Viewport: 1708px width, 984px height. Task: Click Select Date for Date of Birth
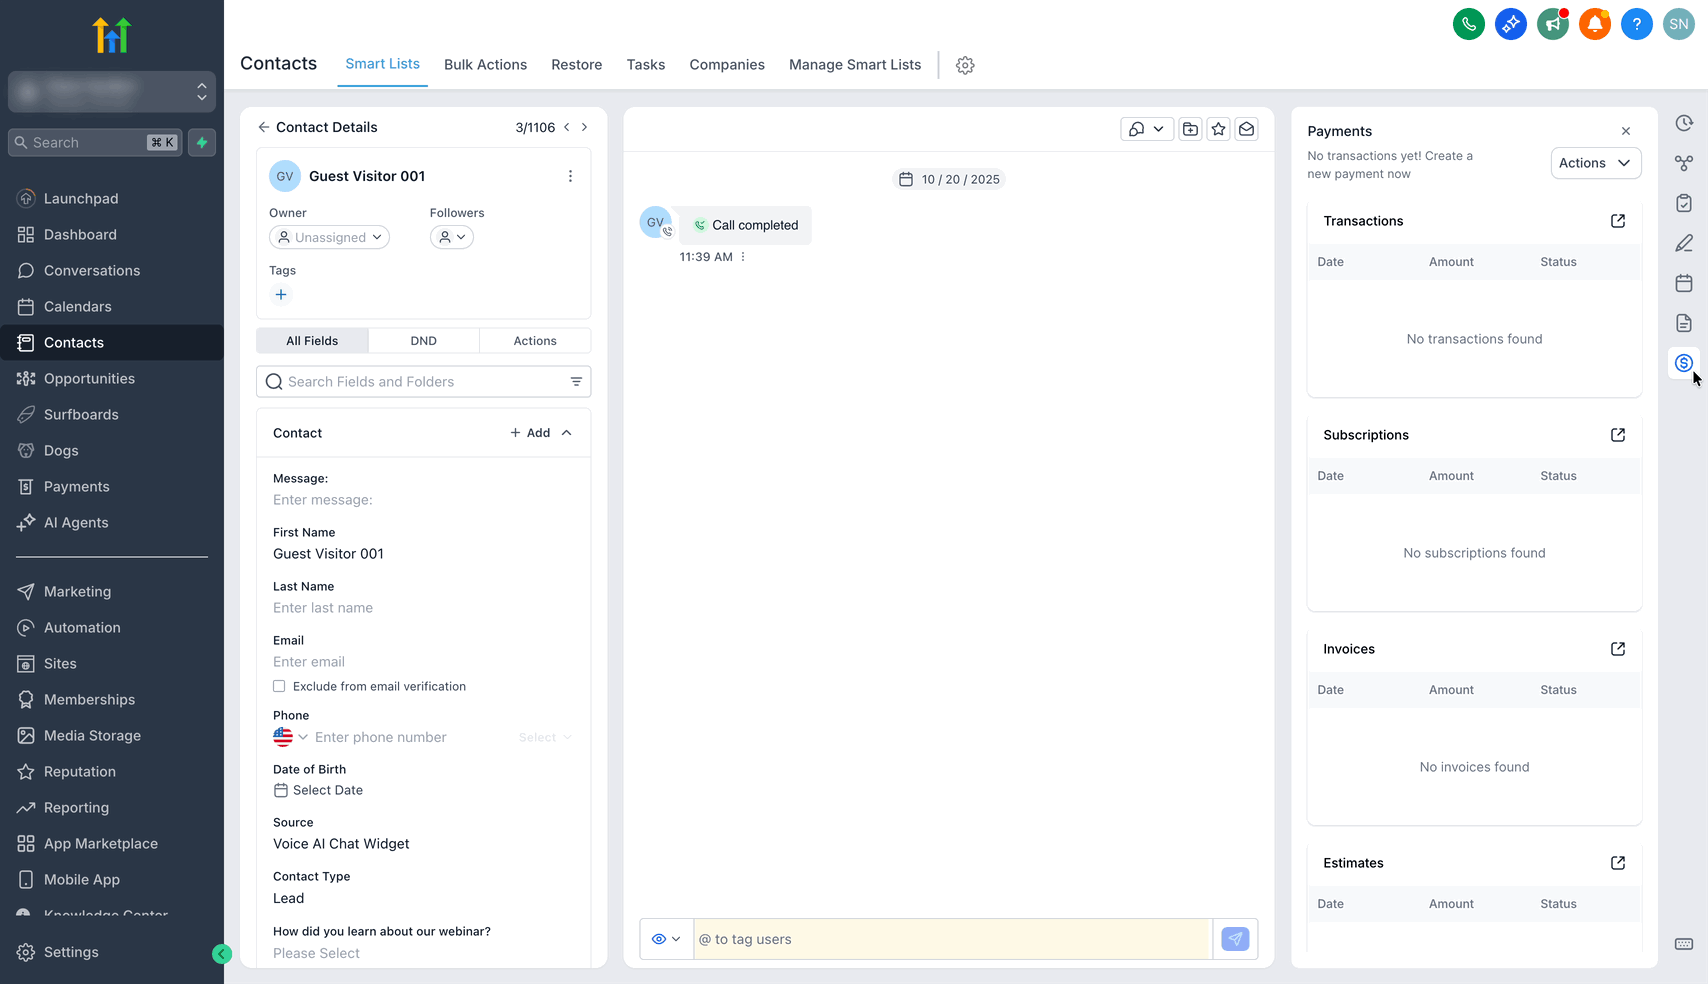(327, 790)
